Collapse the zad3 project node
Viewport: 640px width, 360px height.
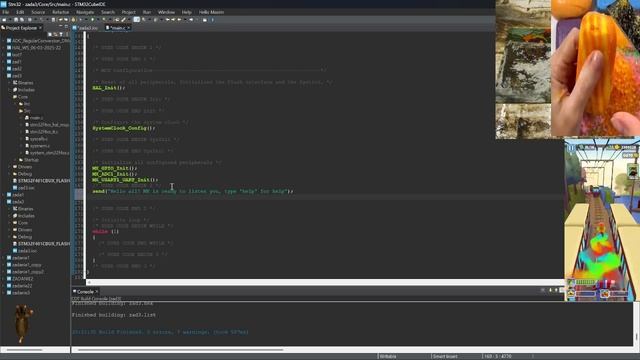4,76
